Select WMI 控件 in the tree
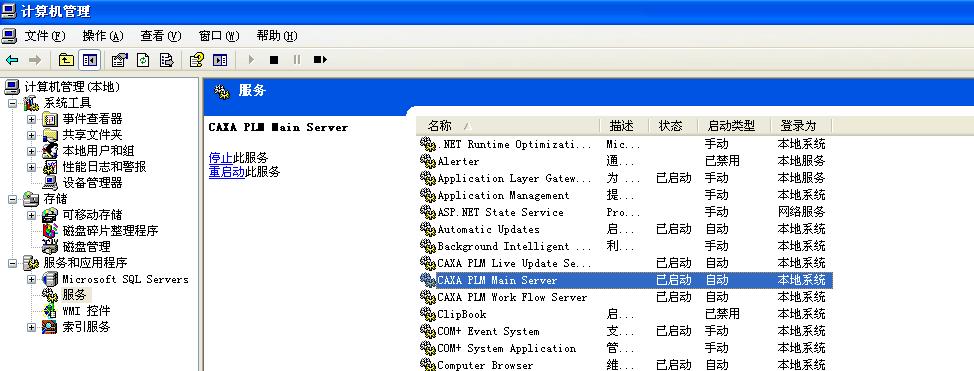Viewport: 974px width, 371px height. 86,311
